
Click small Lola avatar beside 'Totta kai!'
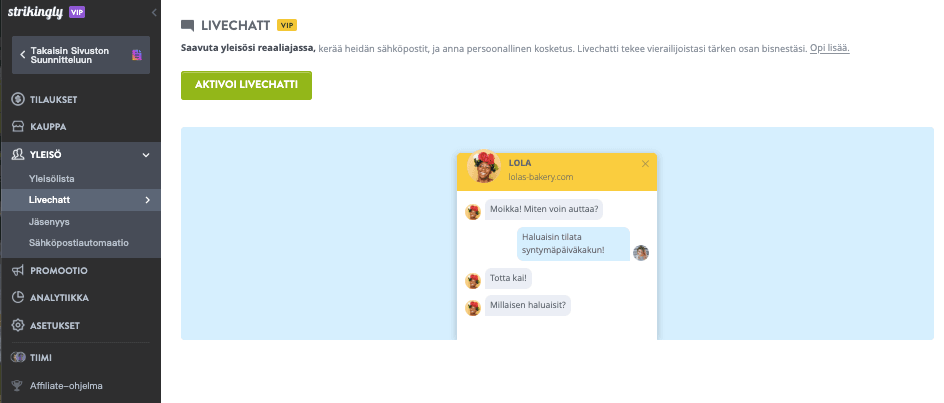(x=473, y=281)
